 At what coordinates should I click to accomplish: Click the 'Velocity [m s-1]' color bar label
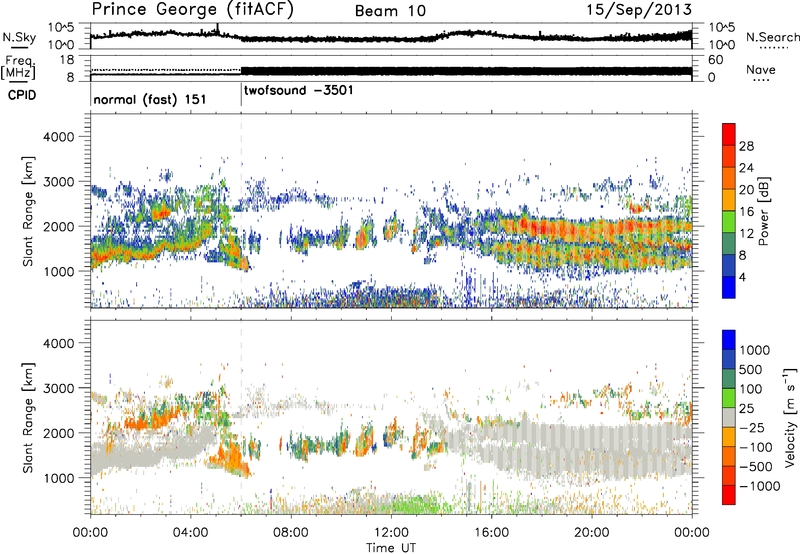point(790,417)
